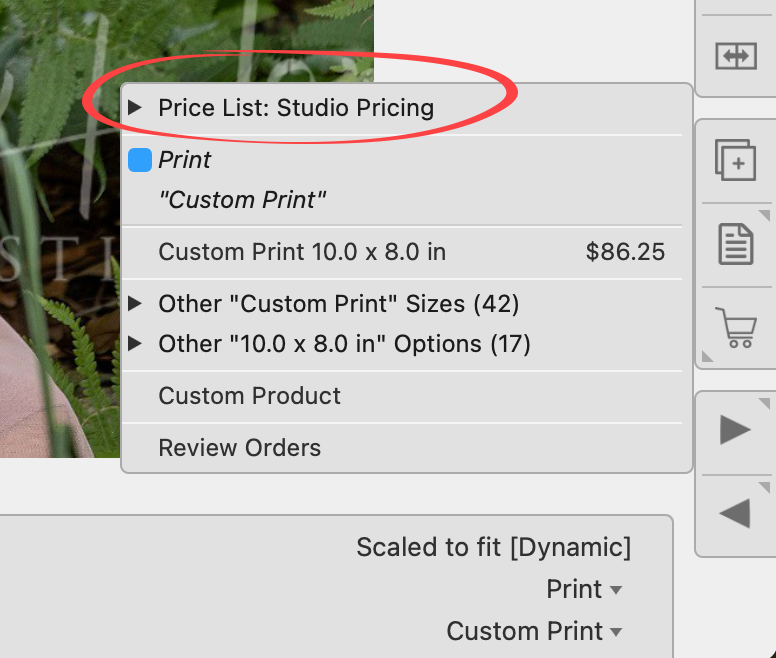The width and height of the screenshot is (776, 658).
Task: Click the $86.25 price in menu
Action: (x=625, y=252)
